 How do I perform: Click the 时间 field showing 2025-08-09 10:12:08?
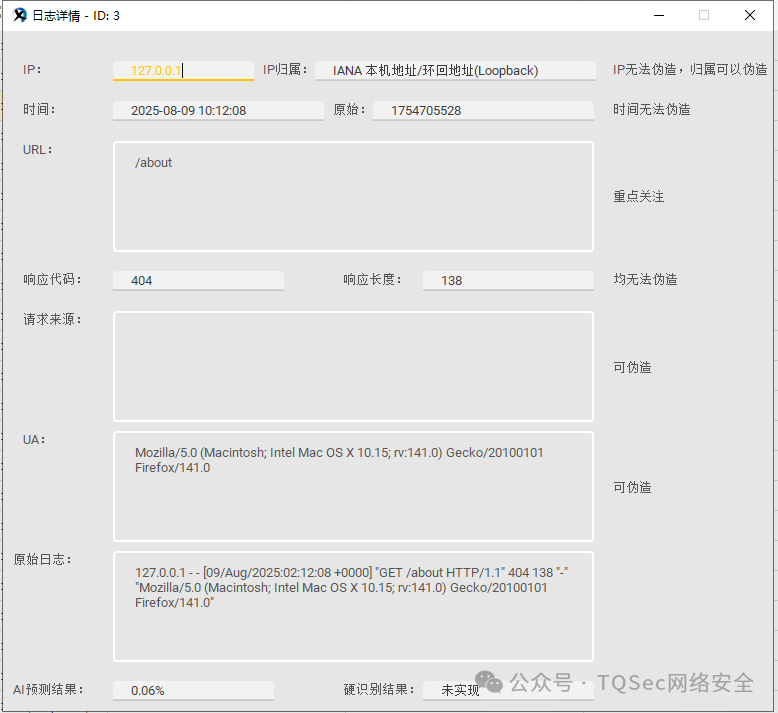pyautogui.click(x=218, y=110)
